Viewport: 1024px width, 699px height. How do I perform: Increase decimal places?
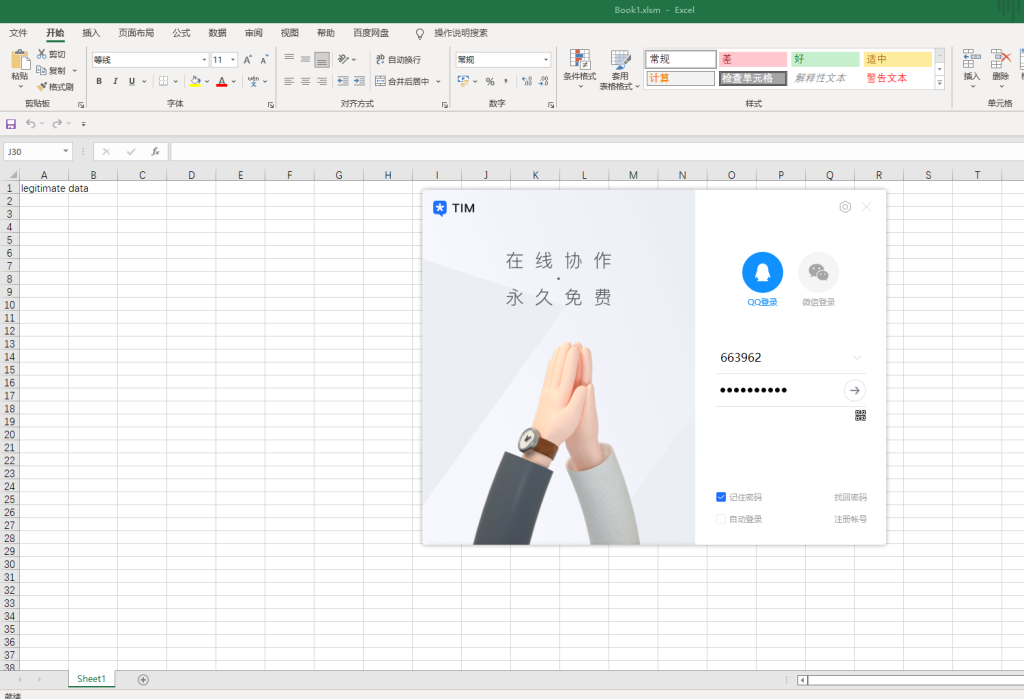527,81
